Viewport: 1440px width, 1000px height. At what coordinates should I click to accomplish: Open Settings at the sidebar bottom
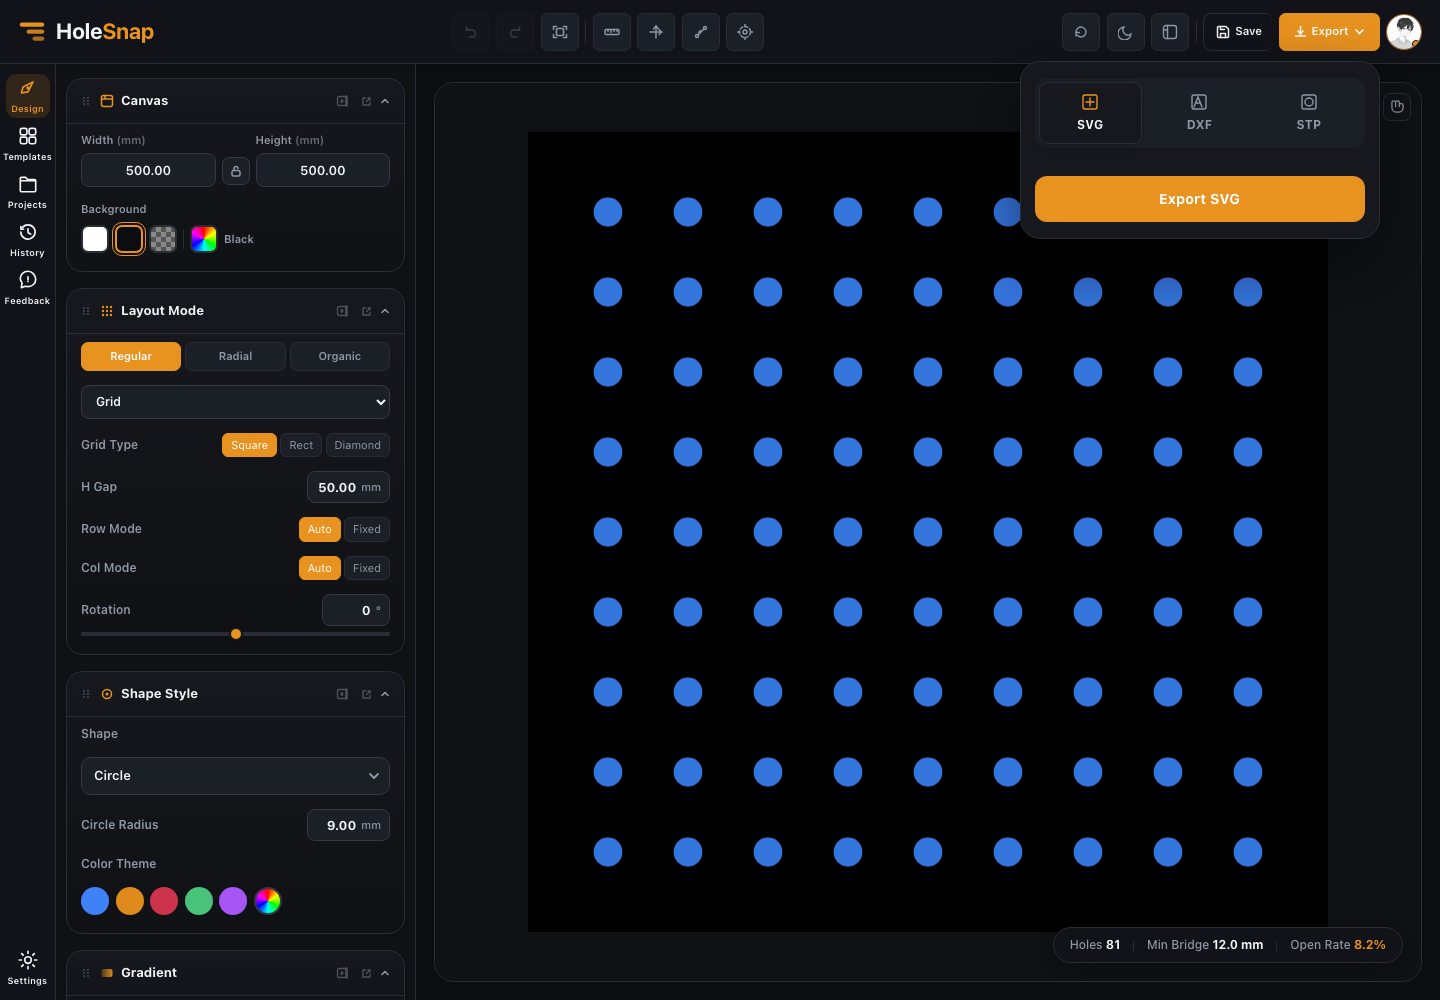28,968
